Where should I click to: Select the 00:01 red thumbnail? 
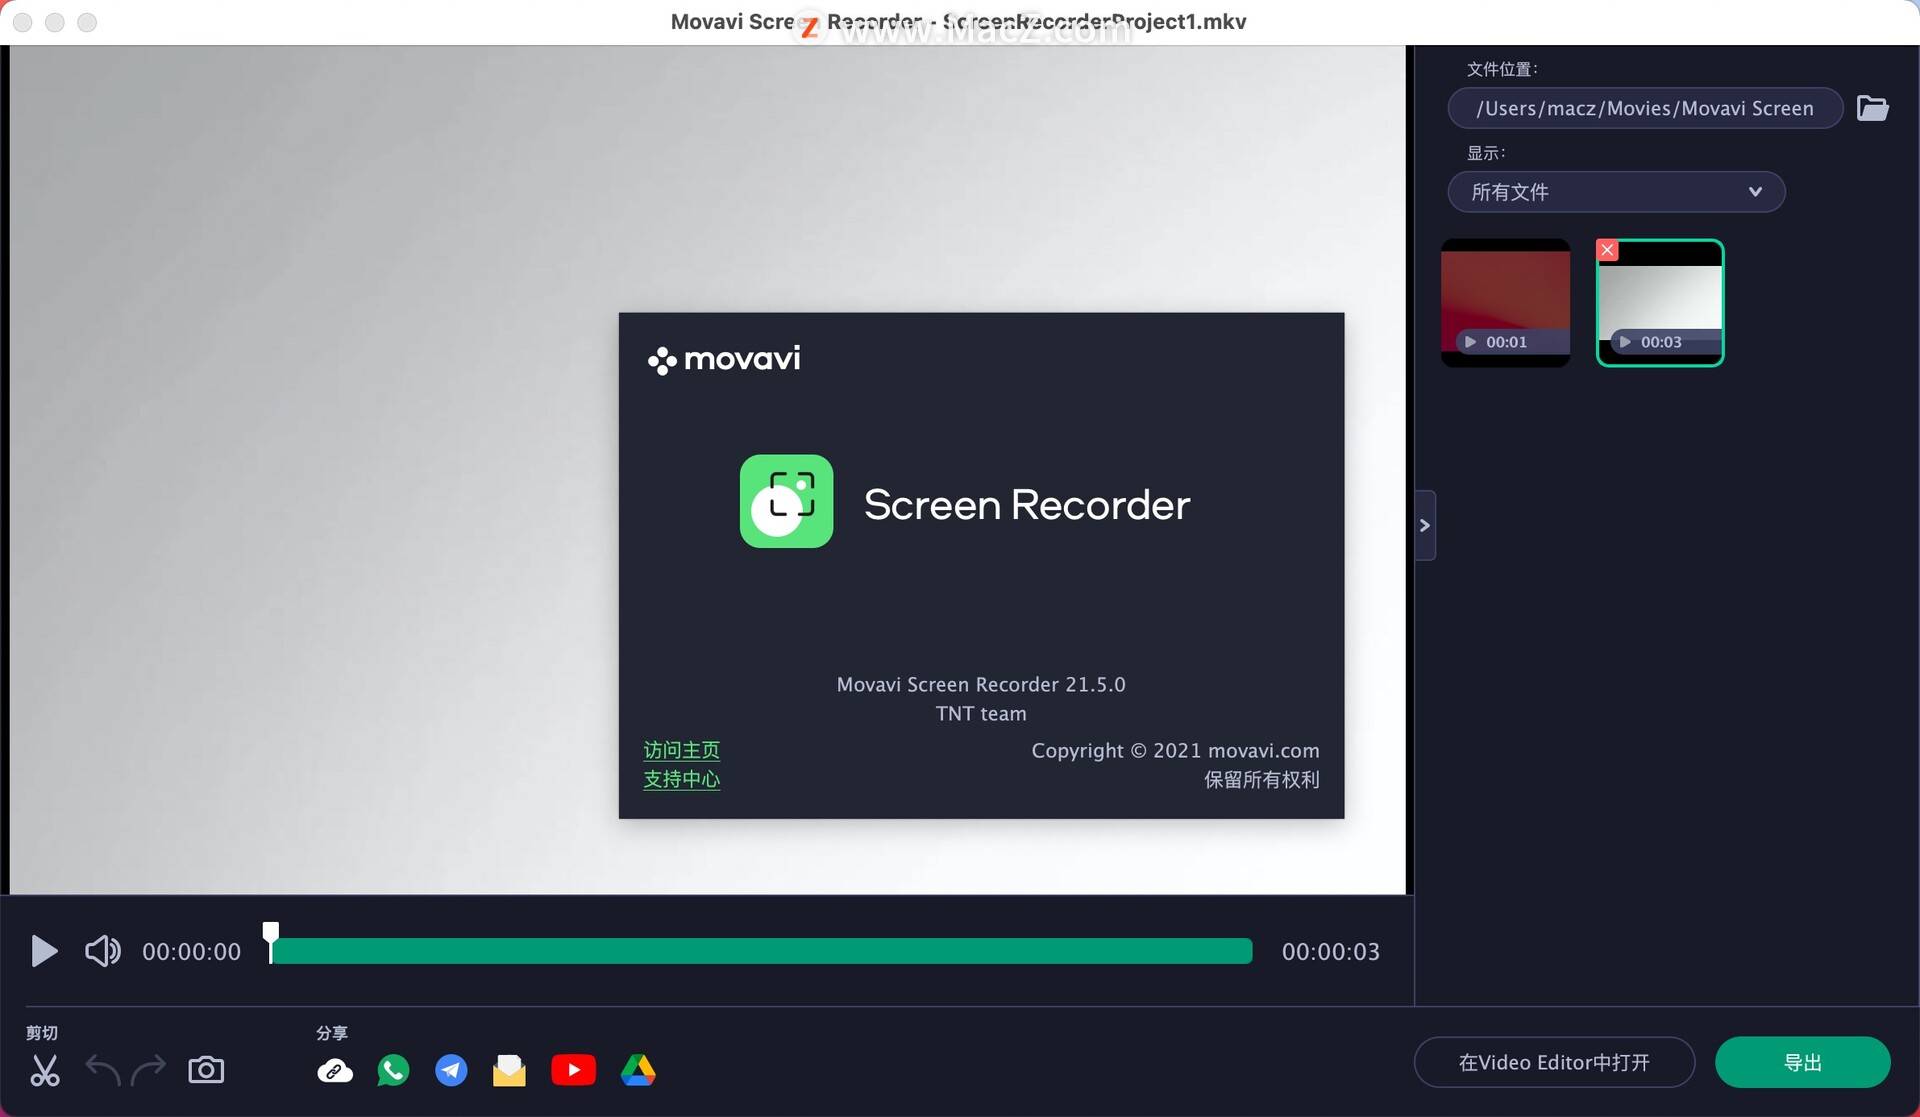click(1505, 302)
